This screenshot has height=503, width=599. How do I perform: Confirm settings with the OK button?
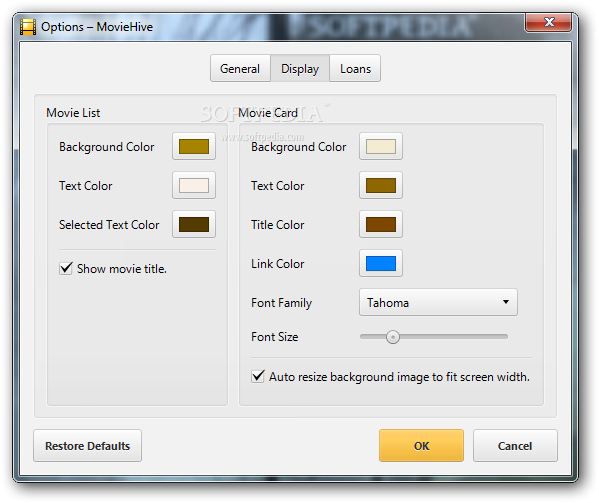(421, 446)
